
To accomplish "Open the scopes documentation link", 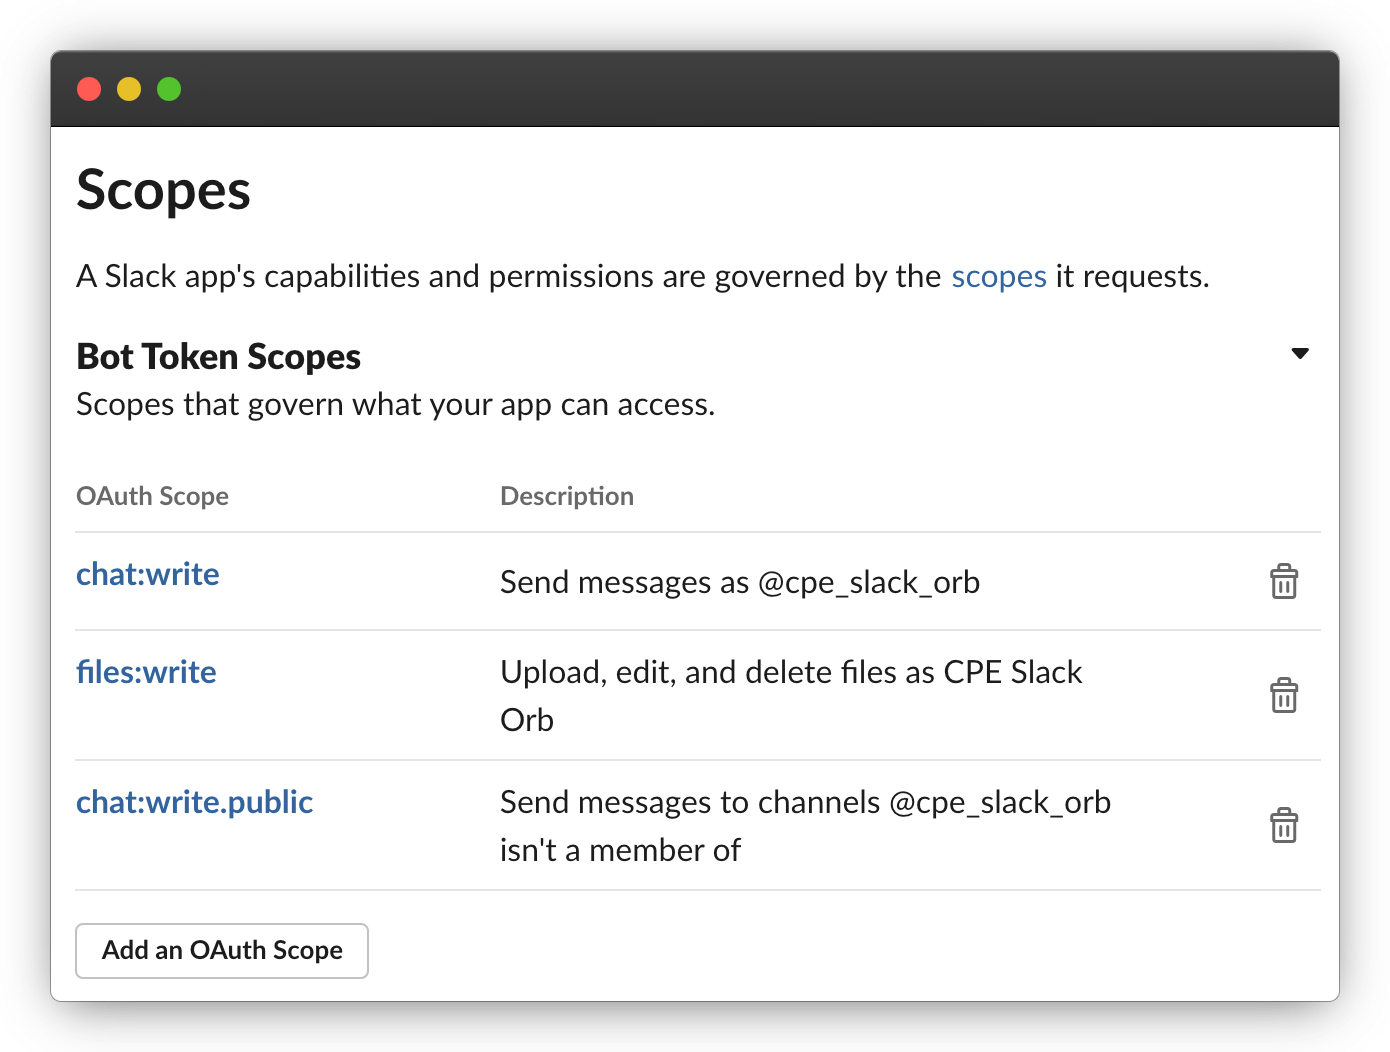I will 998,276.
